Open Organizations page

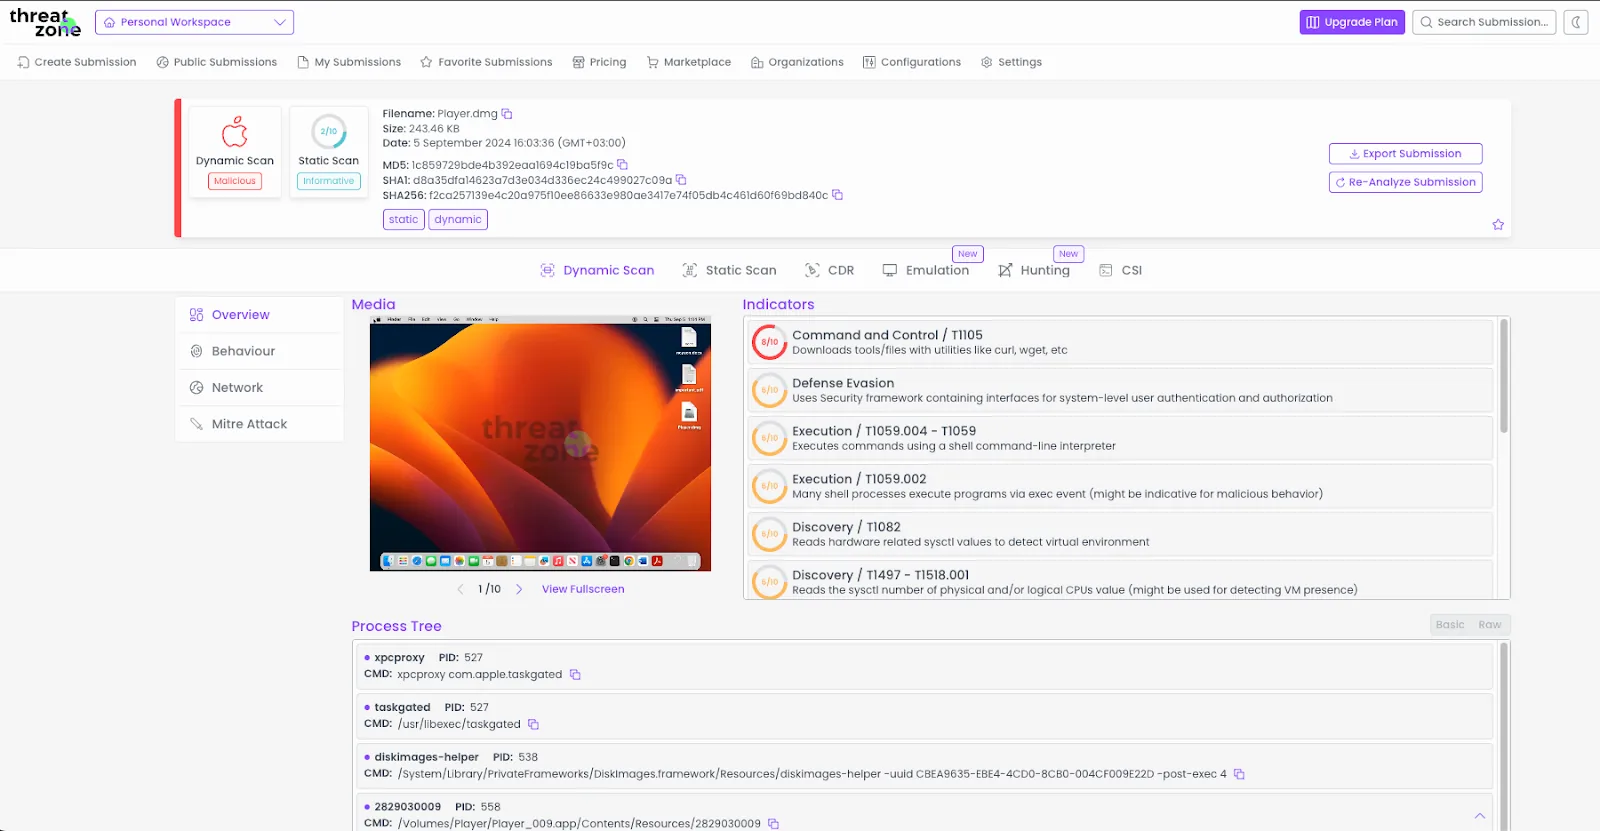click(x=797, y=62)
